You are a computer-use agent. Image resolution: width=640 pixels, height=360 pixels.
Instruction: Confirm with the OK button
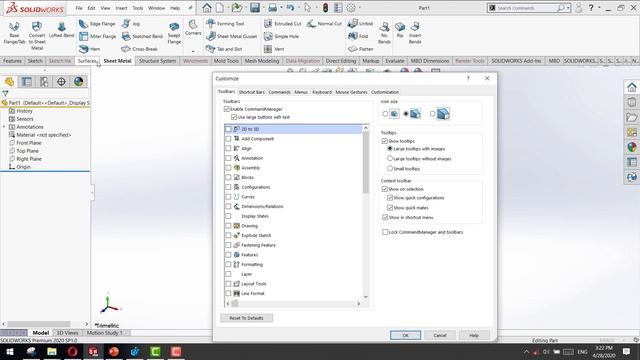[x=405, y=335]
